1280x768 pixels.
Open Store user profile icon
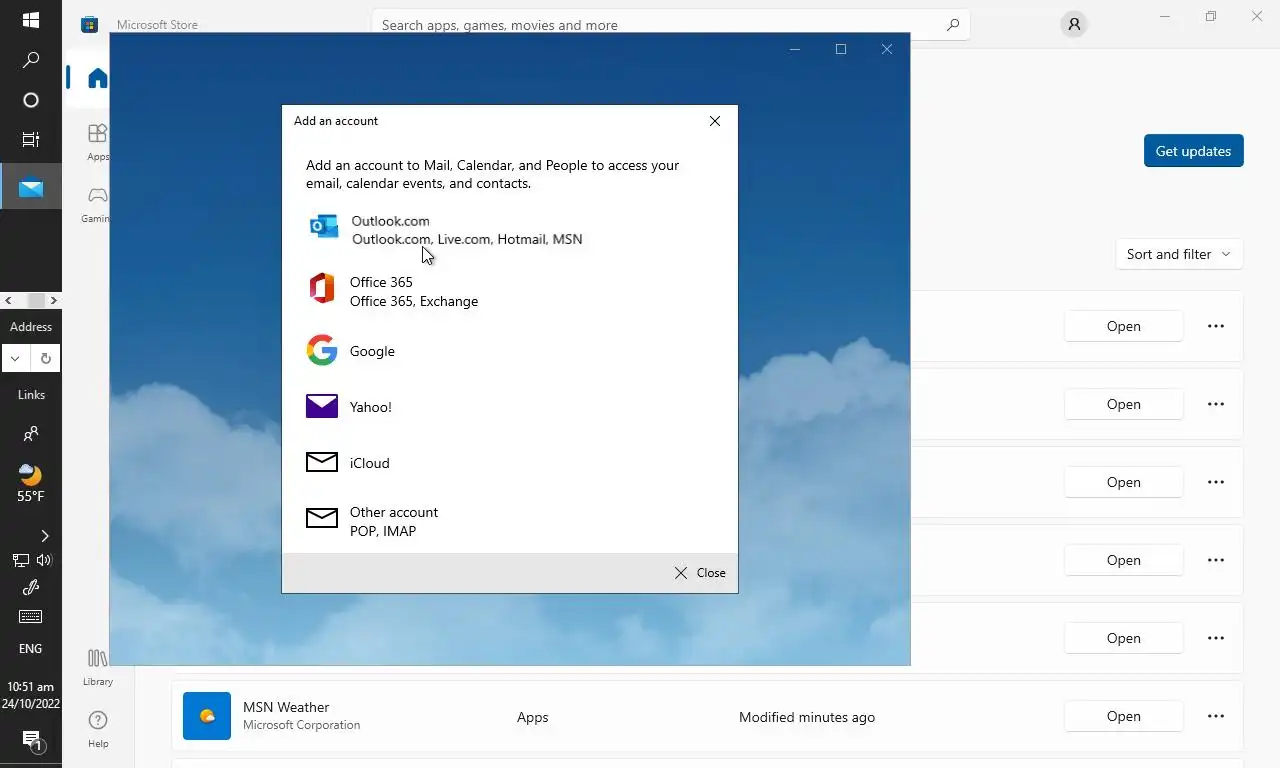point(1074,25)
